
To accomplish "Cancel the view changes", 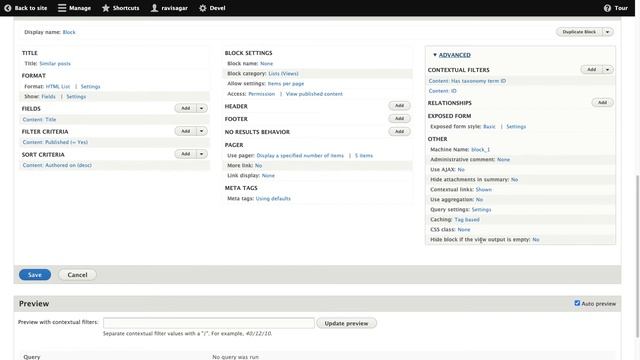I will pos(77,275).
